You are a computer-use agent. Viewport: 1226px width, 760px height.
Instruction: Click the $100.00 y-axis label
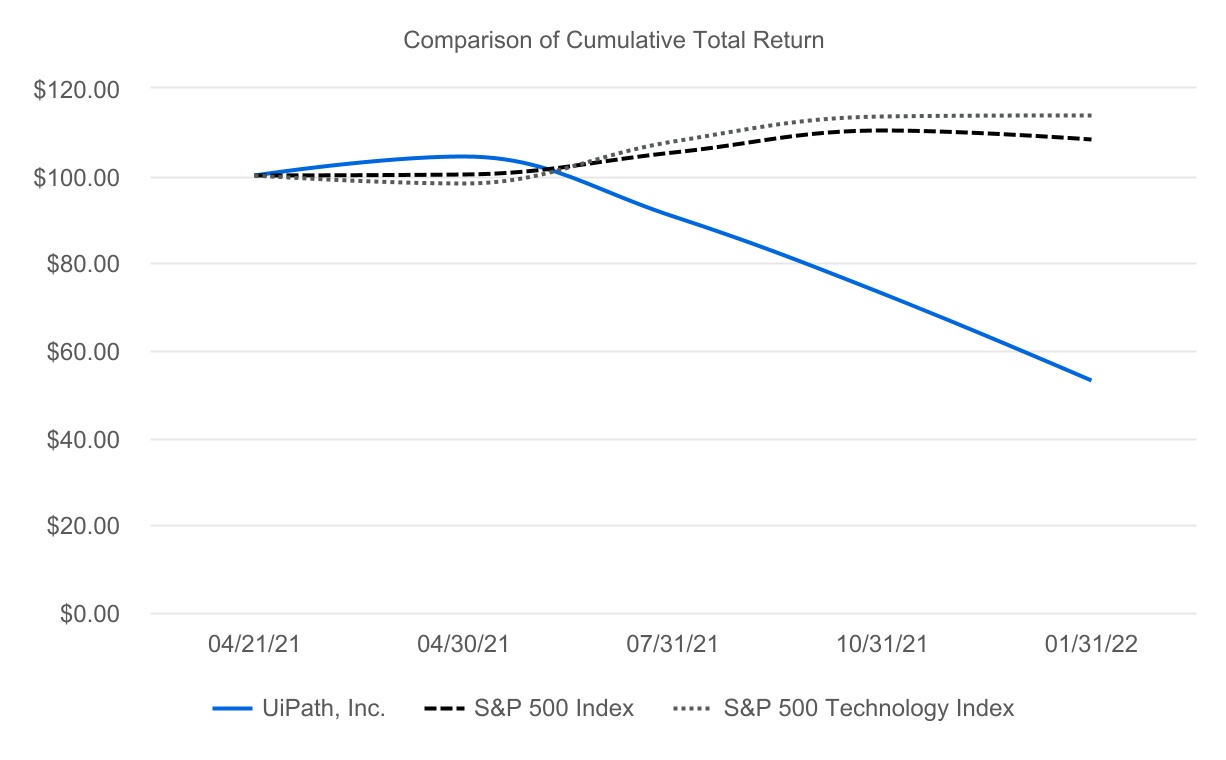point(76,177)
